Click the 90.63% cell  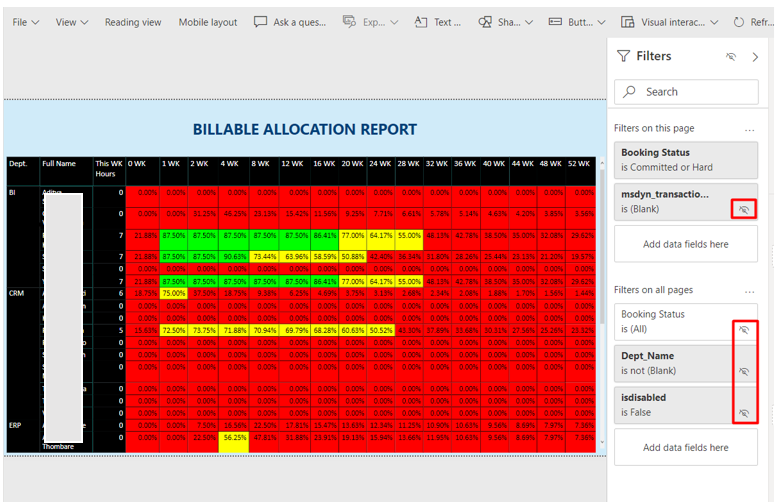(x=234, y=257)
